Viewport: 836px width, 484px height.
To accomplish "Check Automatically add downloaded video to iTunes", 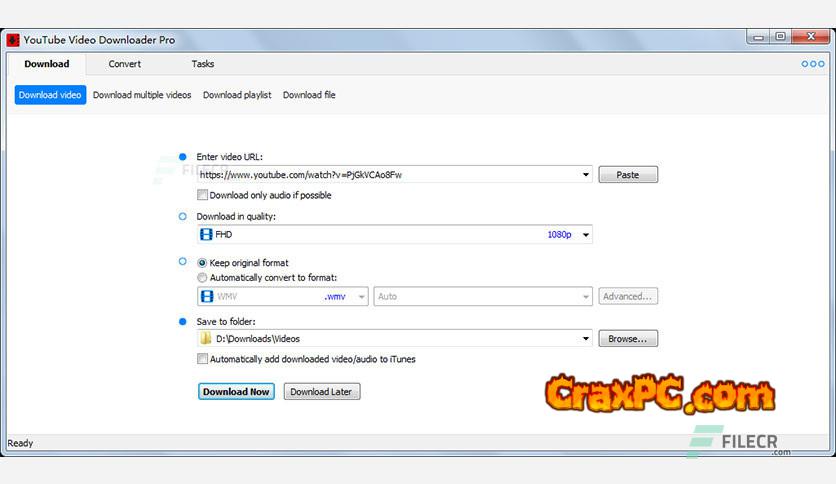I will (x=202, y=359).
